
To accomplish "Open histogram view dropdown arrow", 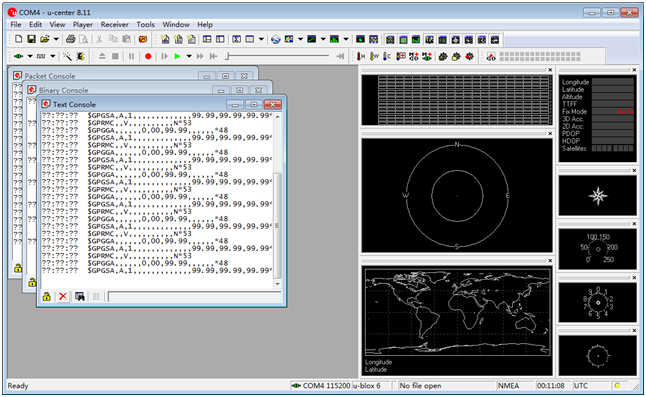I will point(346,40).
